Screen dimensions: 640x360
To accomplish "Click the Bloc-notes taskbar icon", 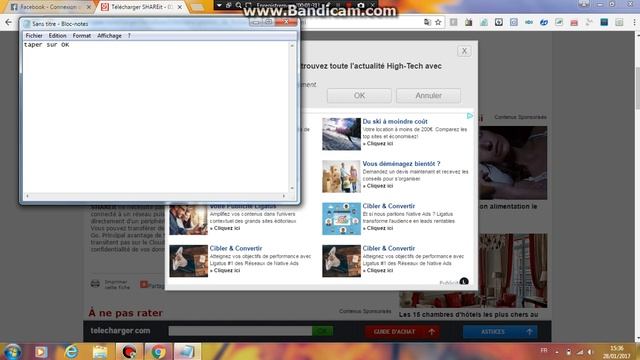I will click(x=187, y=351).
